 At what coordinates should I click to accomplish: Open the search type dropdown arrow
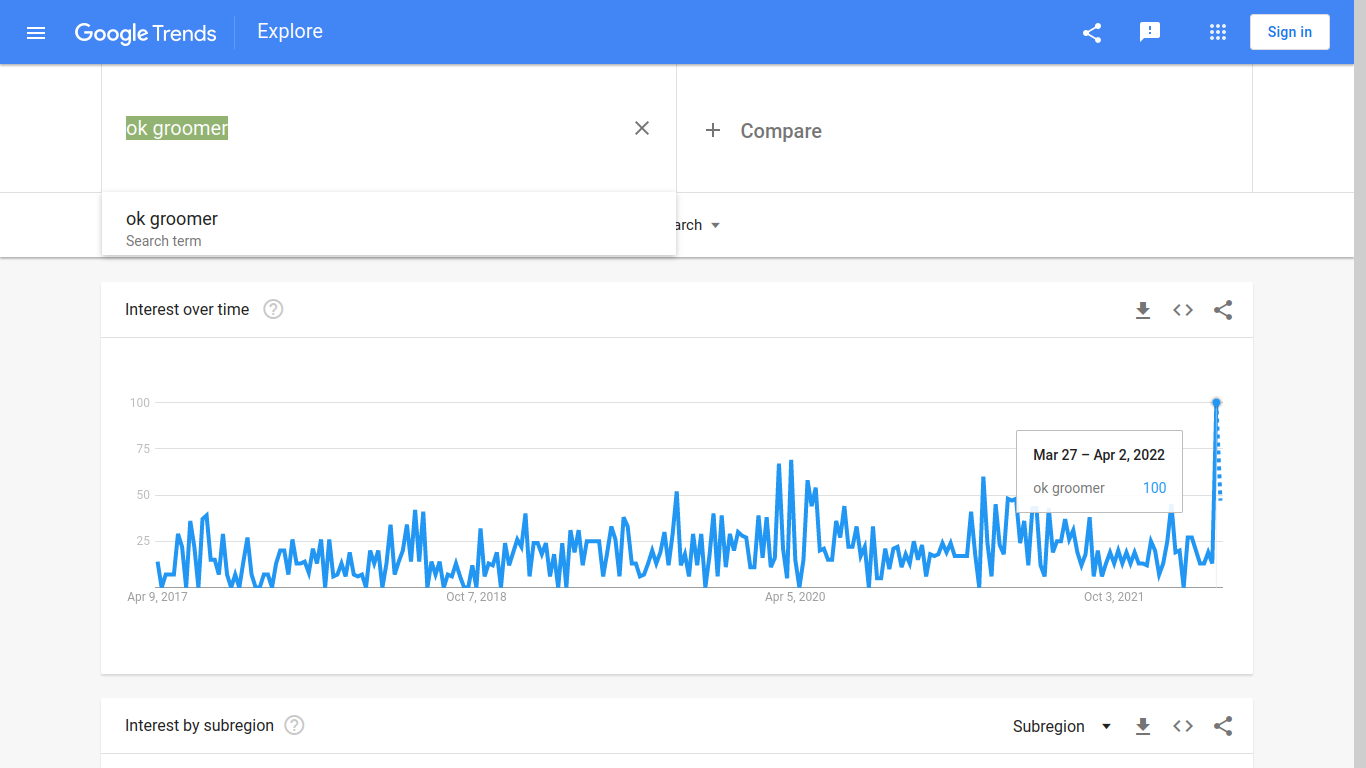click(715, 225)
